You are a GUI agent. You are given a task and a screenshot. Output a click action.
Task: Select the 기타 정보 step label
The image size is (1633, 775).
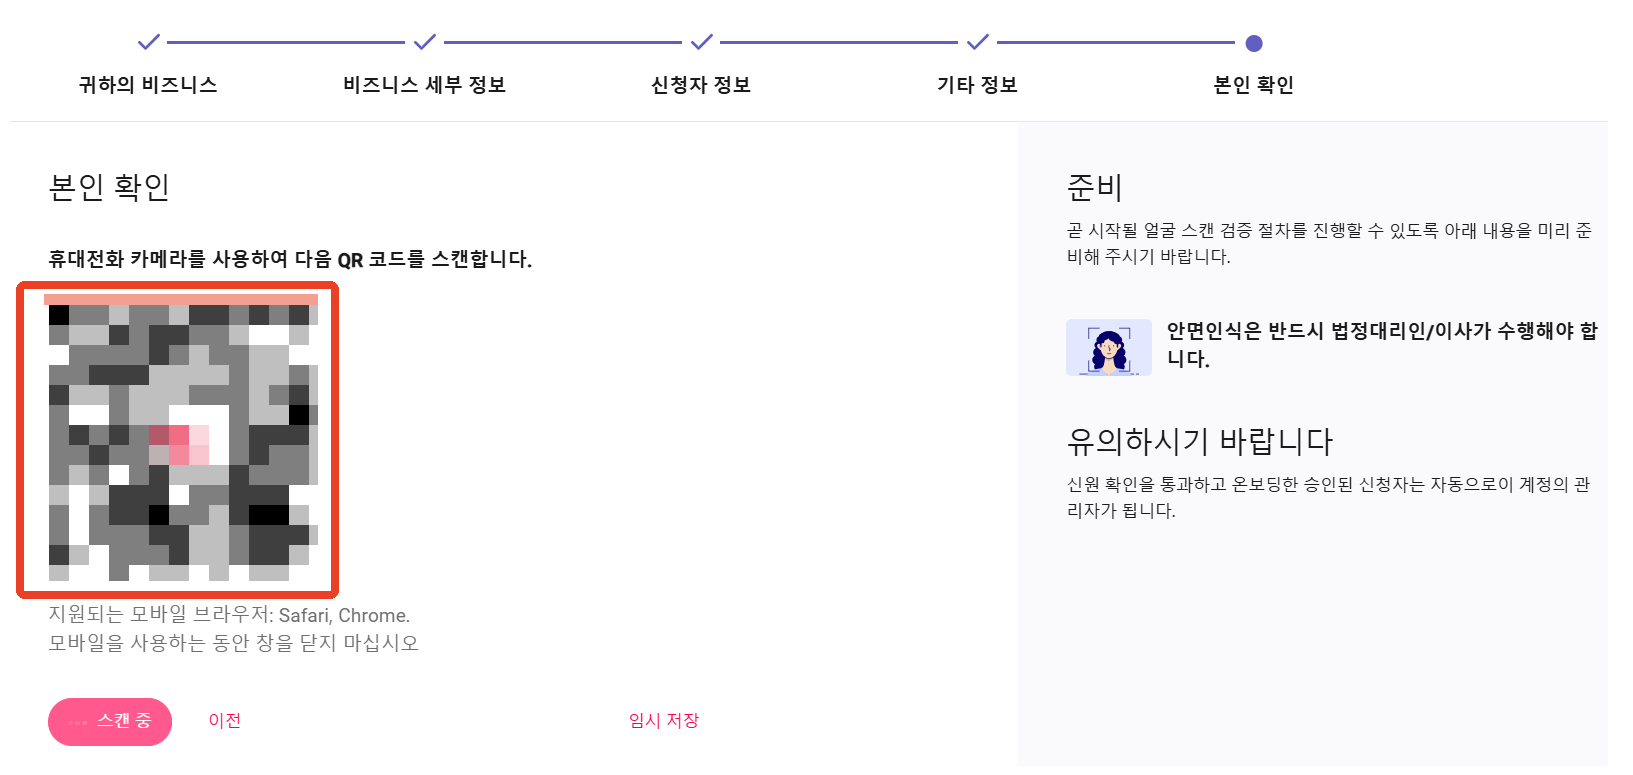tap(977, 85)
